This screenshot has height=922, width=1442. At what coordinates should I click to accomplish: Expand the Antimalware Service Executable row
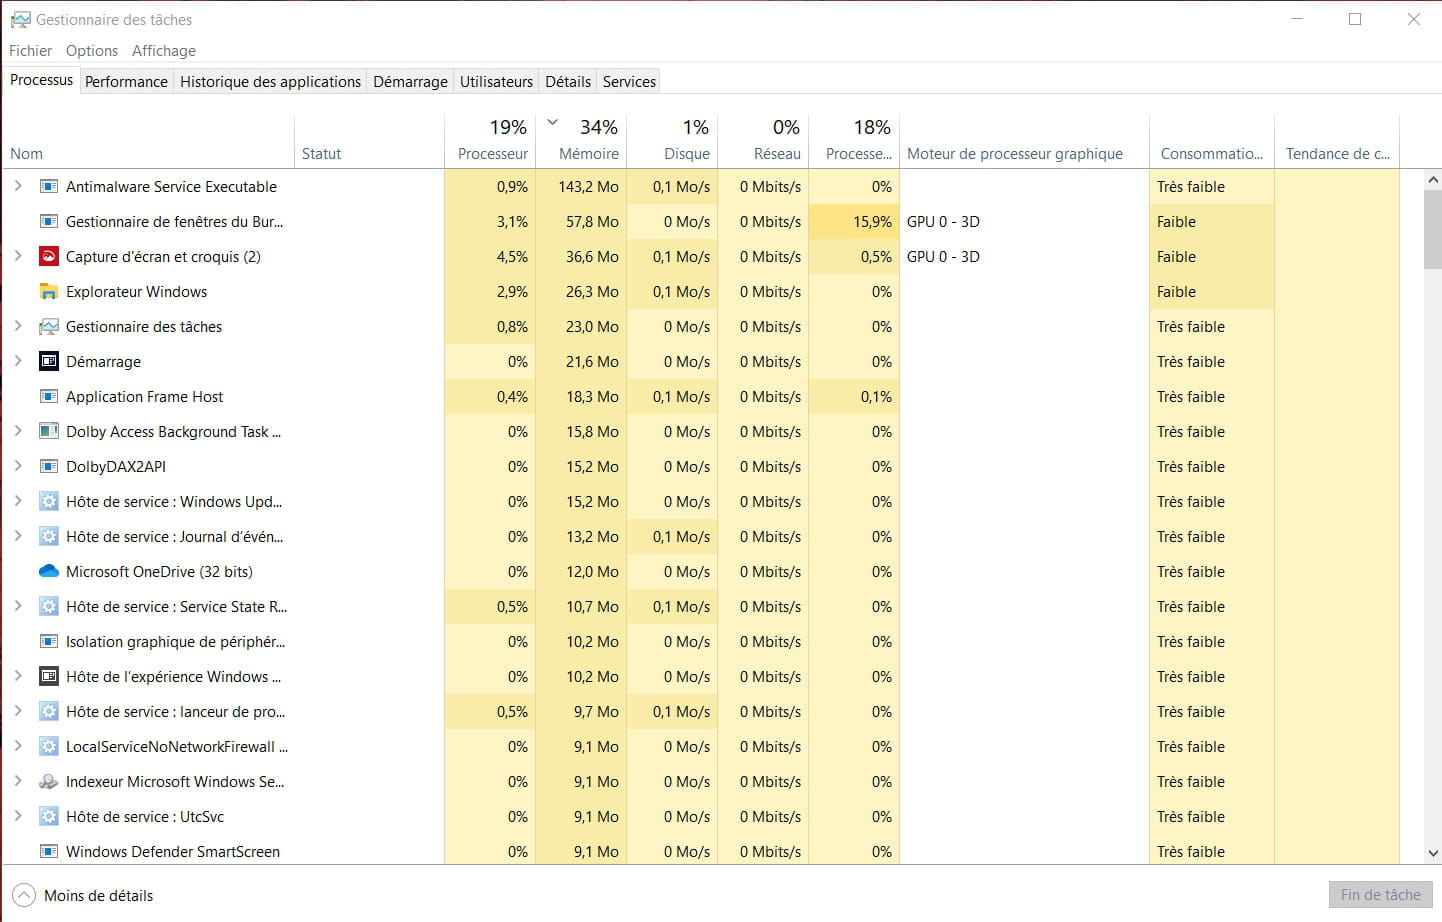coord(18,186)
